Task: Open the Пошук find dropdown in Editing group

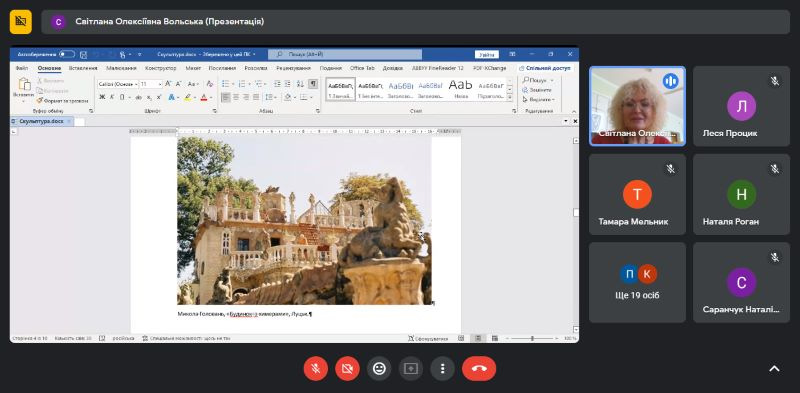Action: coord(538,80)
